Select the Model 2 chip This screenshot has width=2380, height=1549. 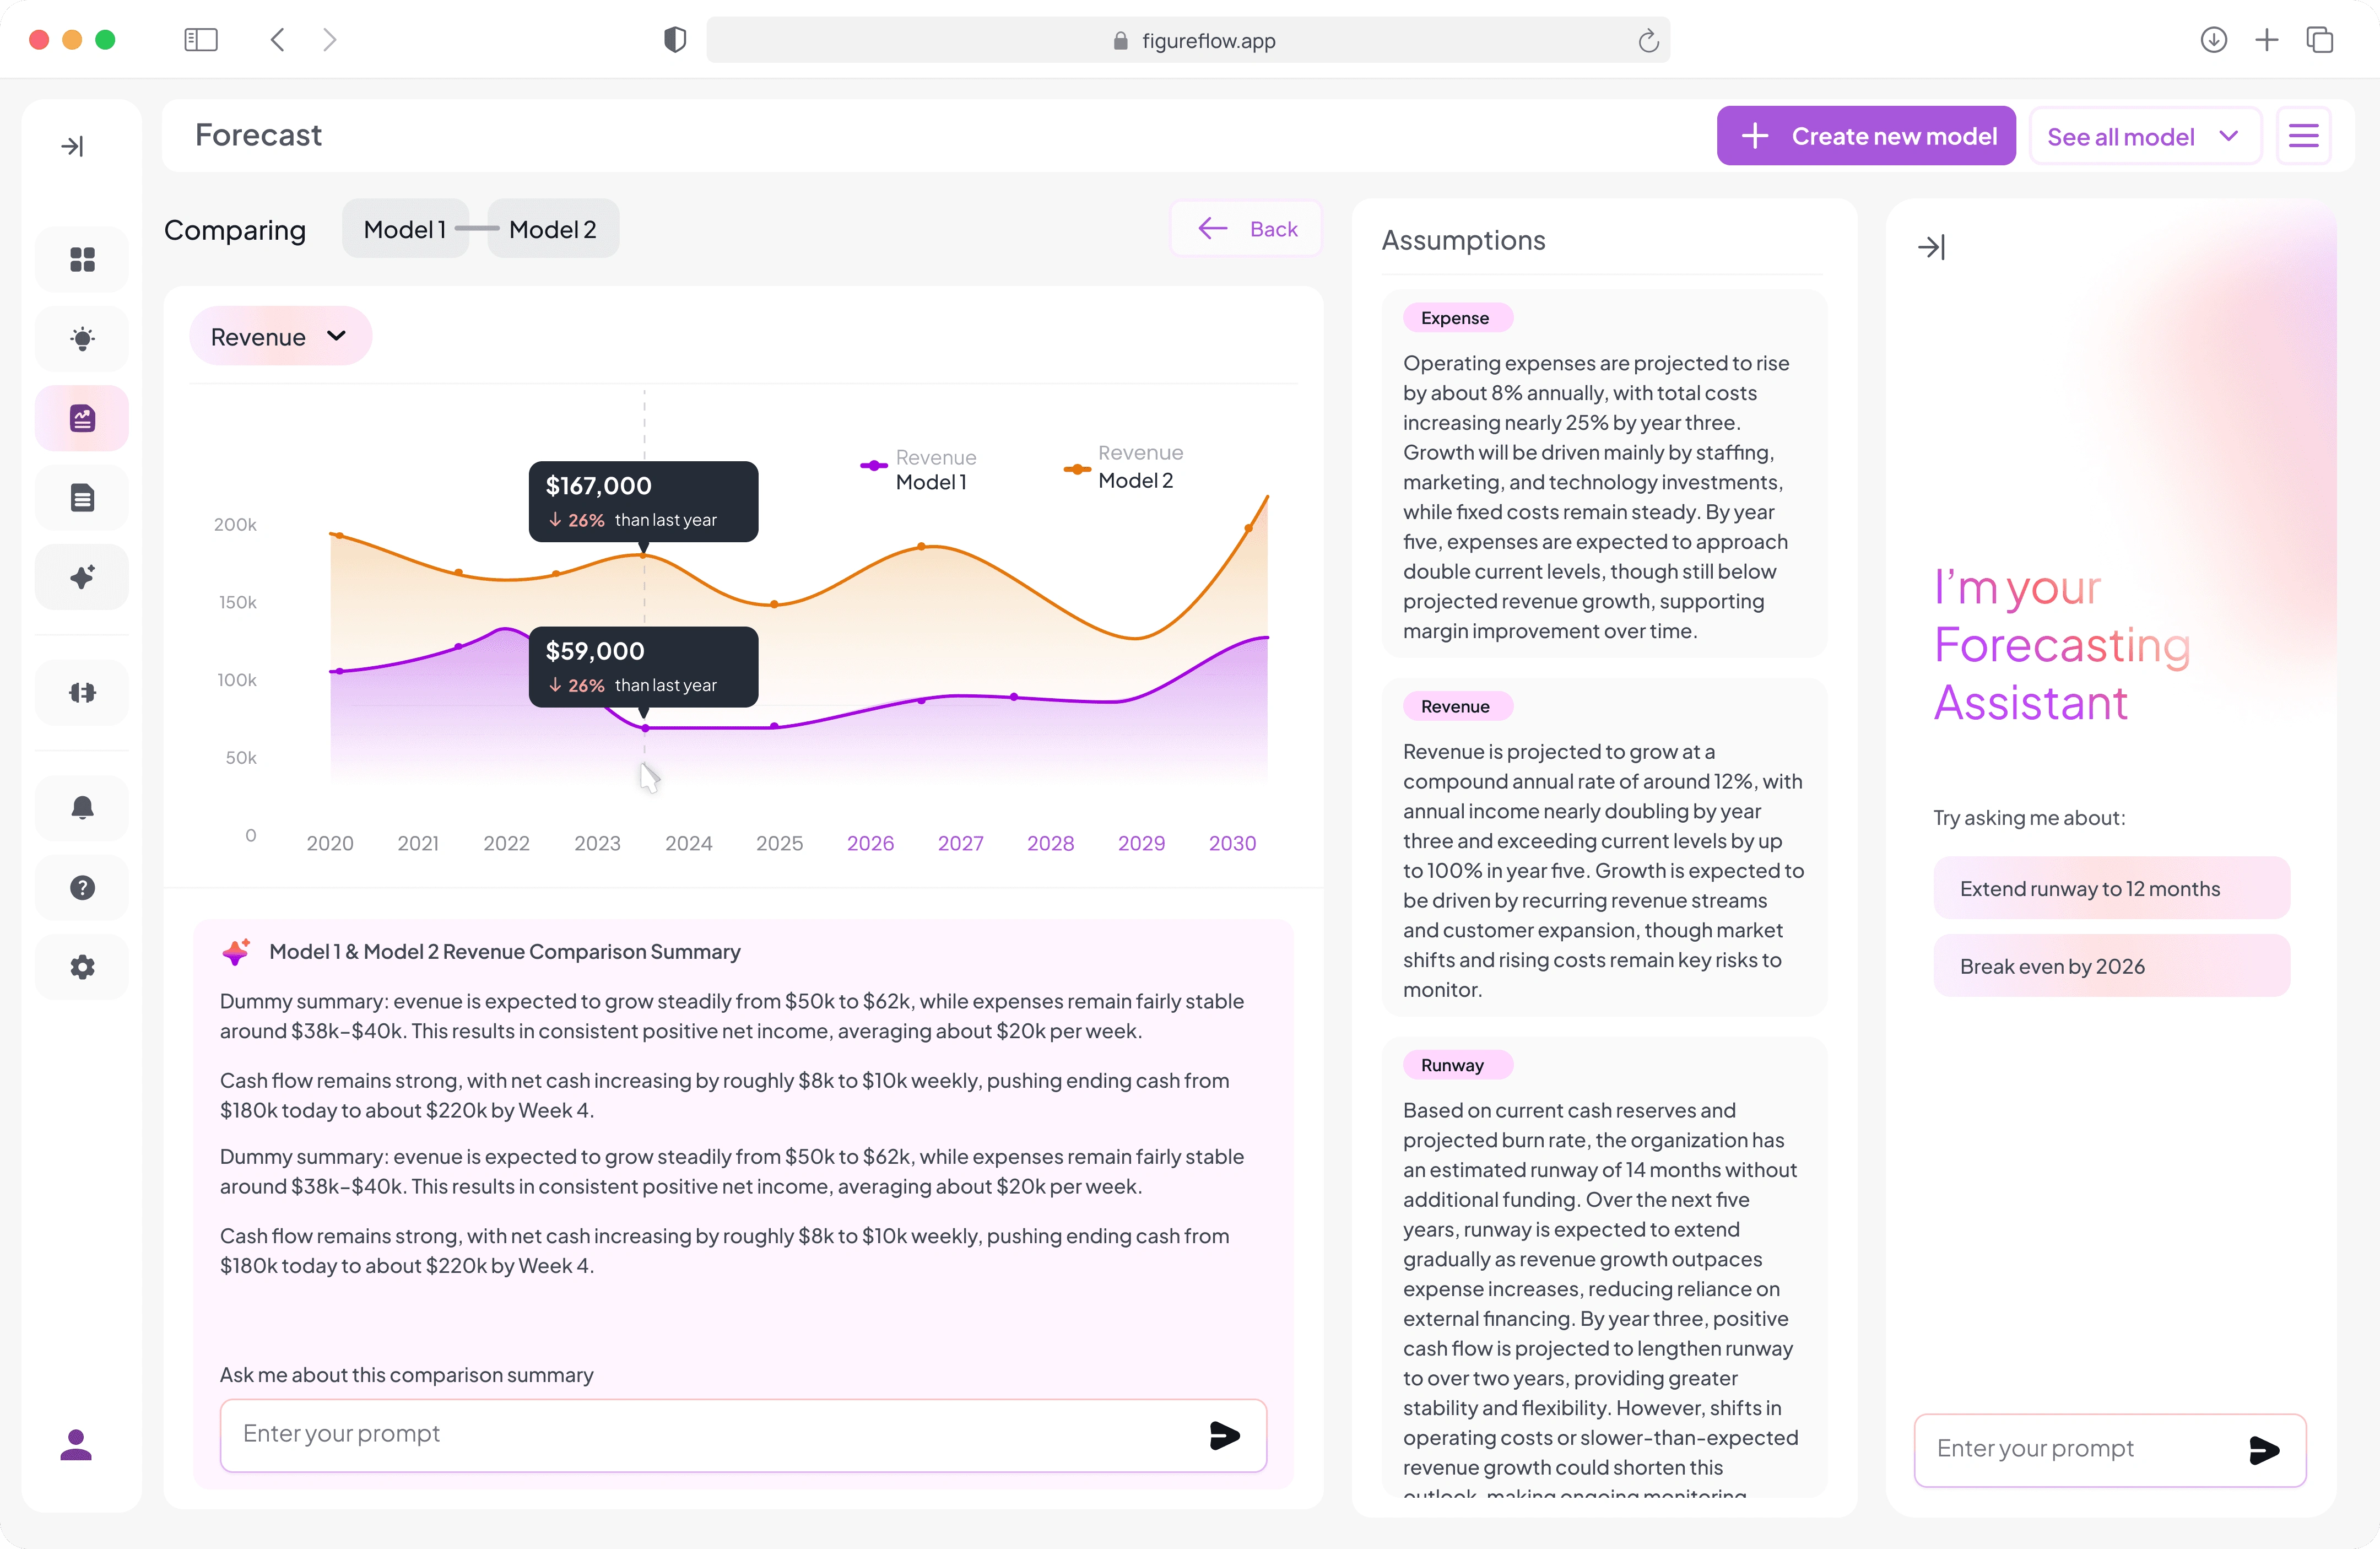click(x=553, y=229)
